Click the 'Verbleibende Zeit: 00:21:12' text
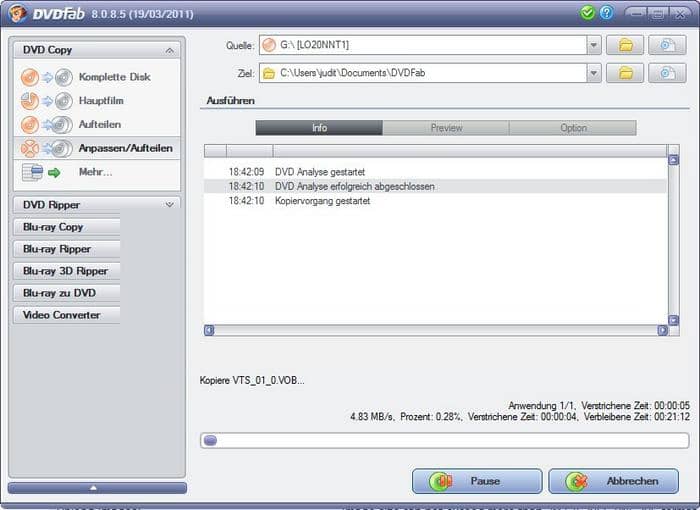The height and width of the screenshot is (510, 700). pyautogui.click(x=637, y=417)
